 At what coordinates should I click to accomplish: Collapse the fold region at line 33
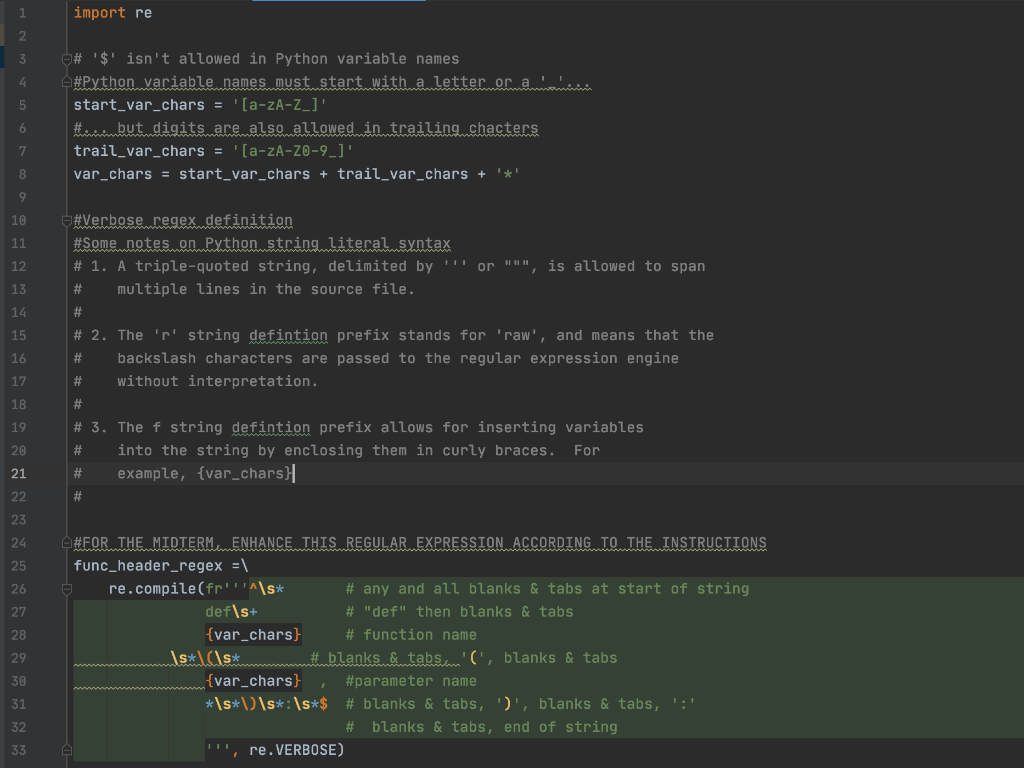click(66, 748)
